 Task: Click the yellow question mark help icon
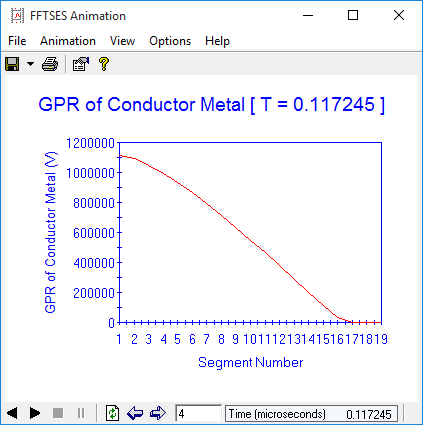(x=104, y=64)
